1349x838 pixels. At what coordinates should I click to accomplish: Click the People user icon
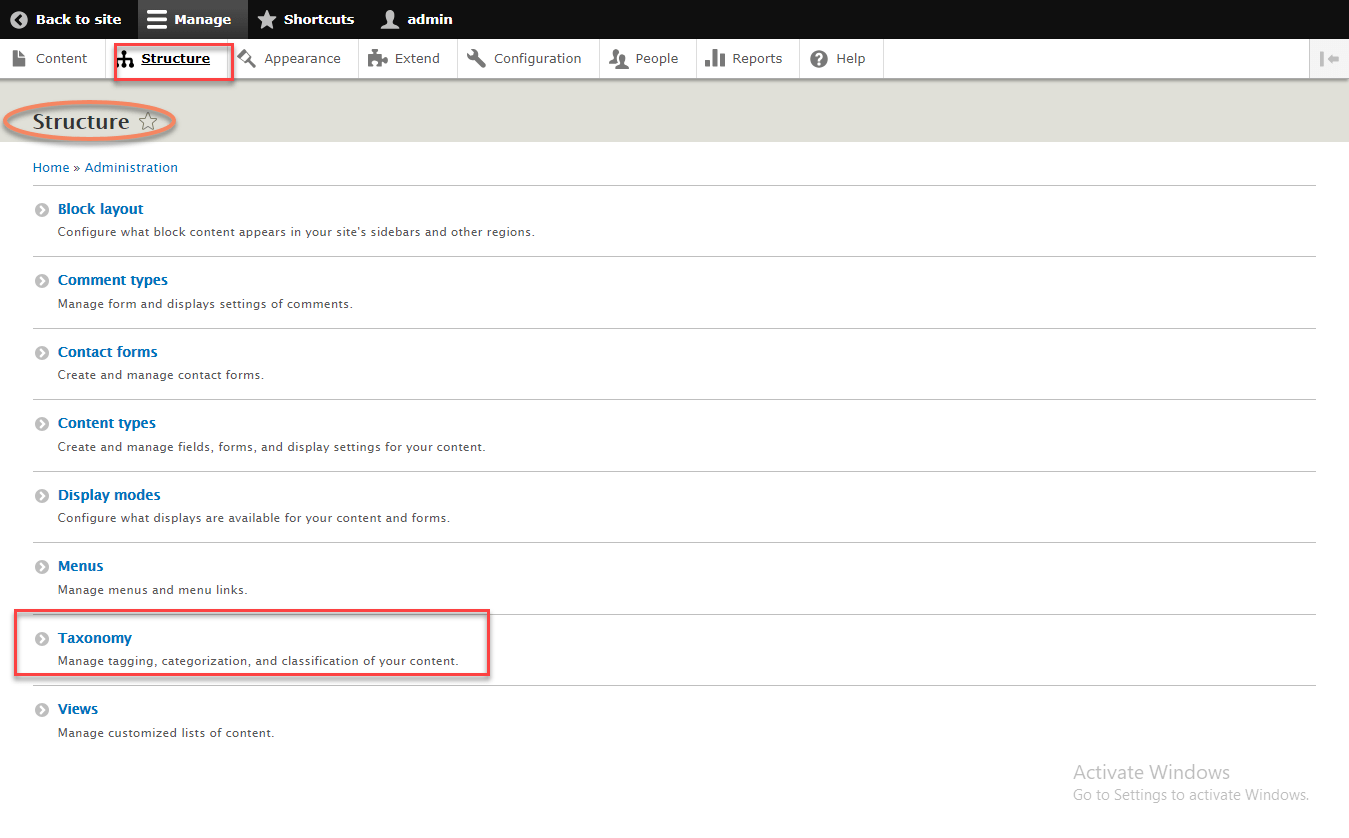tap(619, 58)
